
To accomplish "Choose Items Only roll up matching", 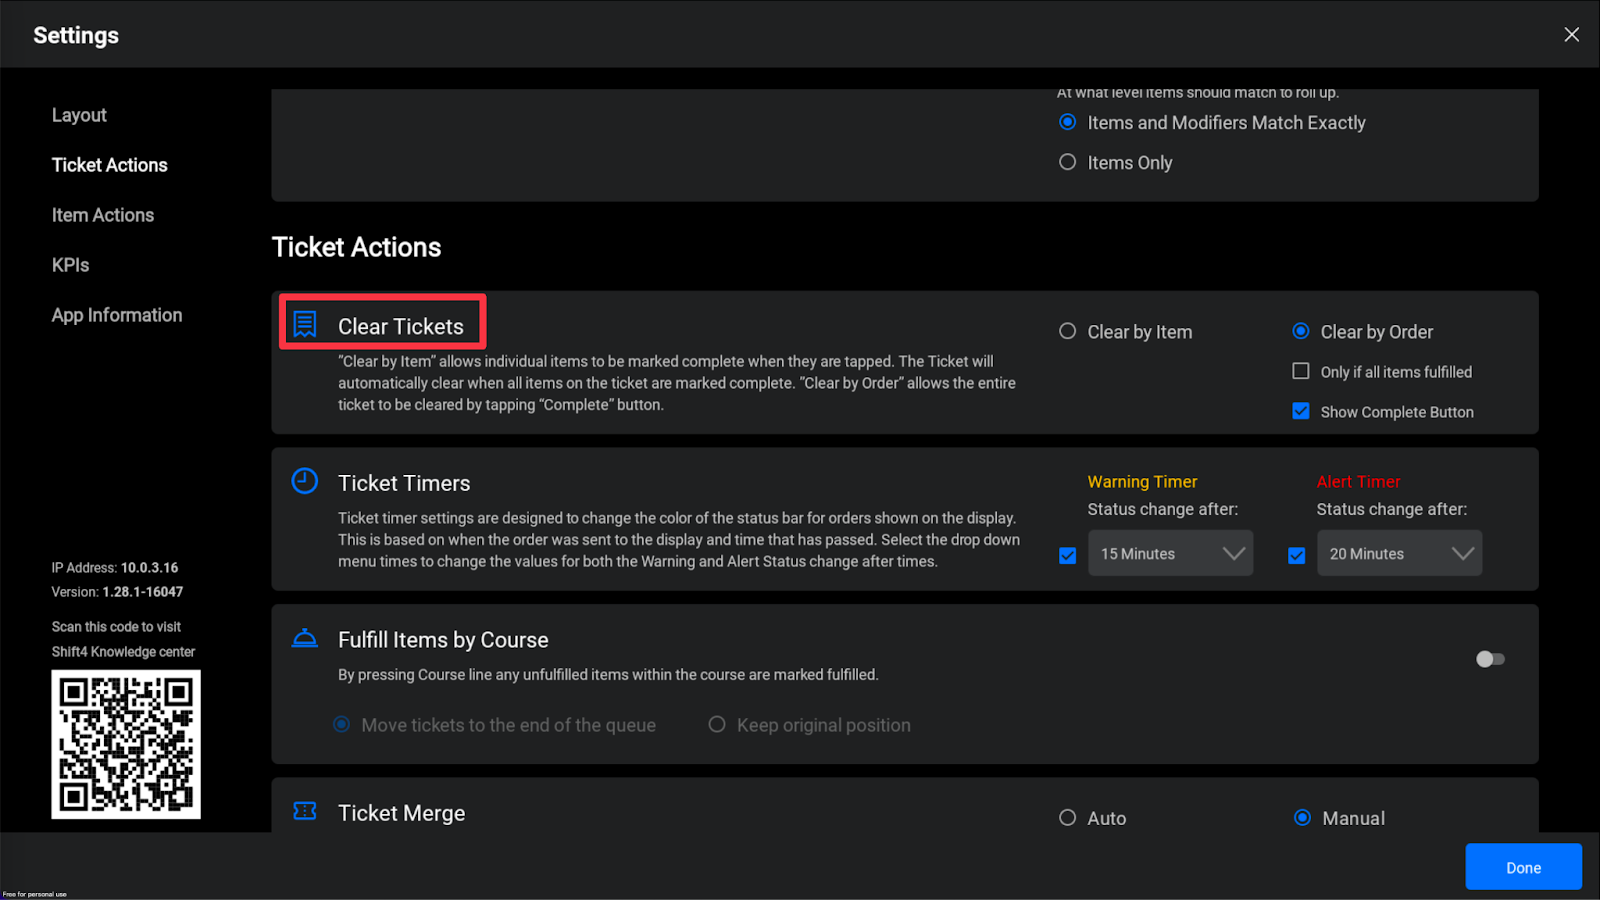I will pyautogui.click(x=1068, y=162).
